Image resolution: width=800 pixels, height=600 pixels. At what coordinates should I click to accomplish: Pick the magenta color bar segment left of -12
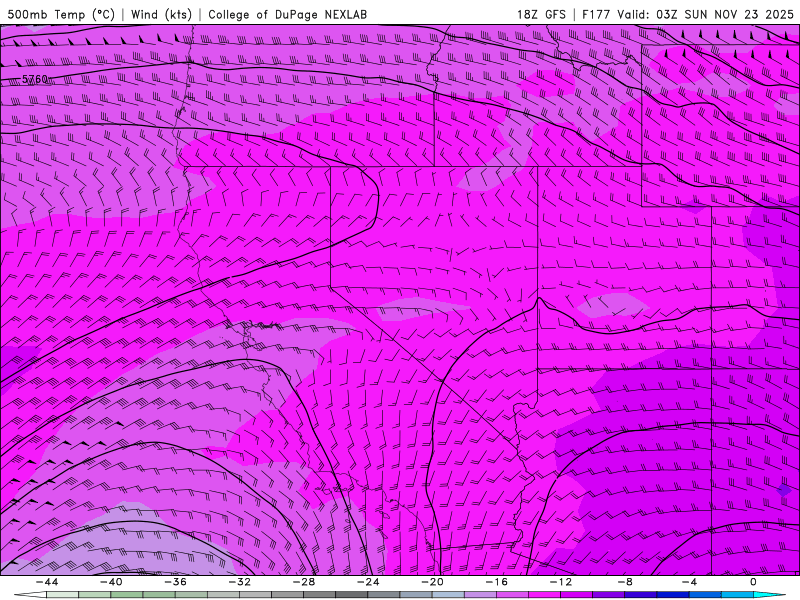click(544, 595)
